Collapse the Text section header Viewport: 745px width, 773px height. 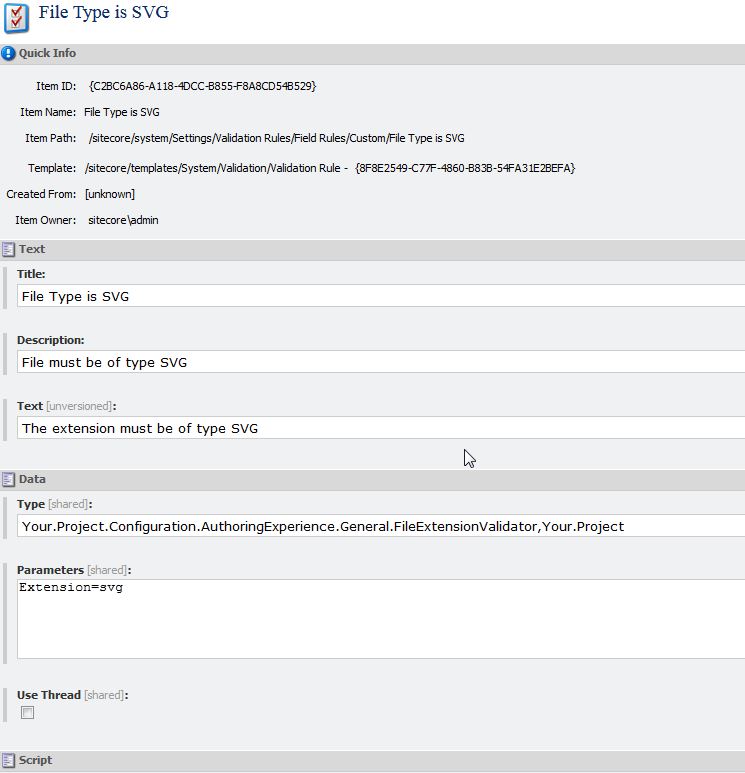(372, 249)
